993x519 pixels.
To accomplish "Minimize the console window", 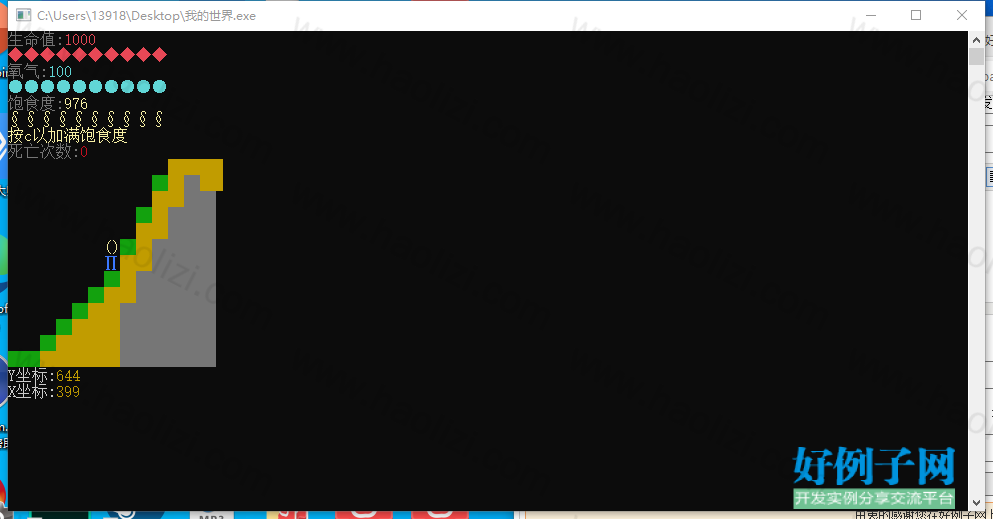I will pos(871,15).
